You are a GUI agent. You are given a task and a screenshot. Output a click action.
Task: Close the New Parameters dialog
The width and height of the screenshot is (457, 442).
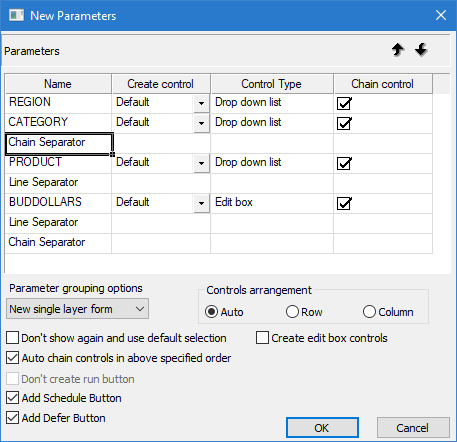(441, 15)
